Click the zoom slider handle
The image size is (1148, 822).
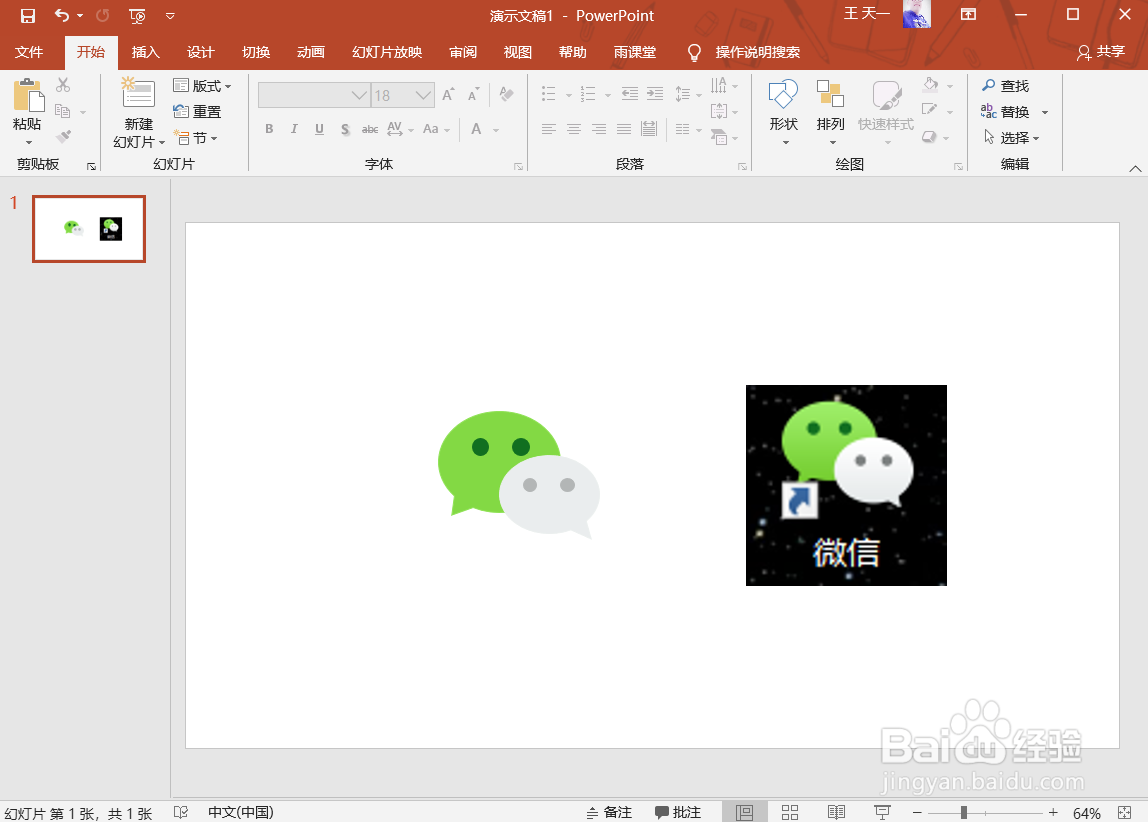coord(964,812)
